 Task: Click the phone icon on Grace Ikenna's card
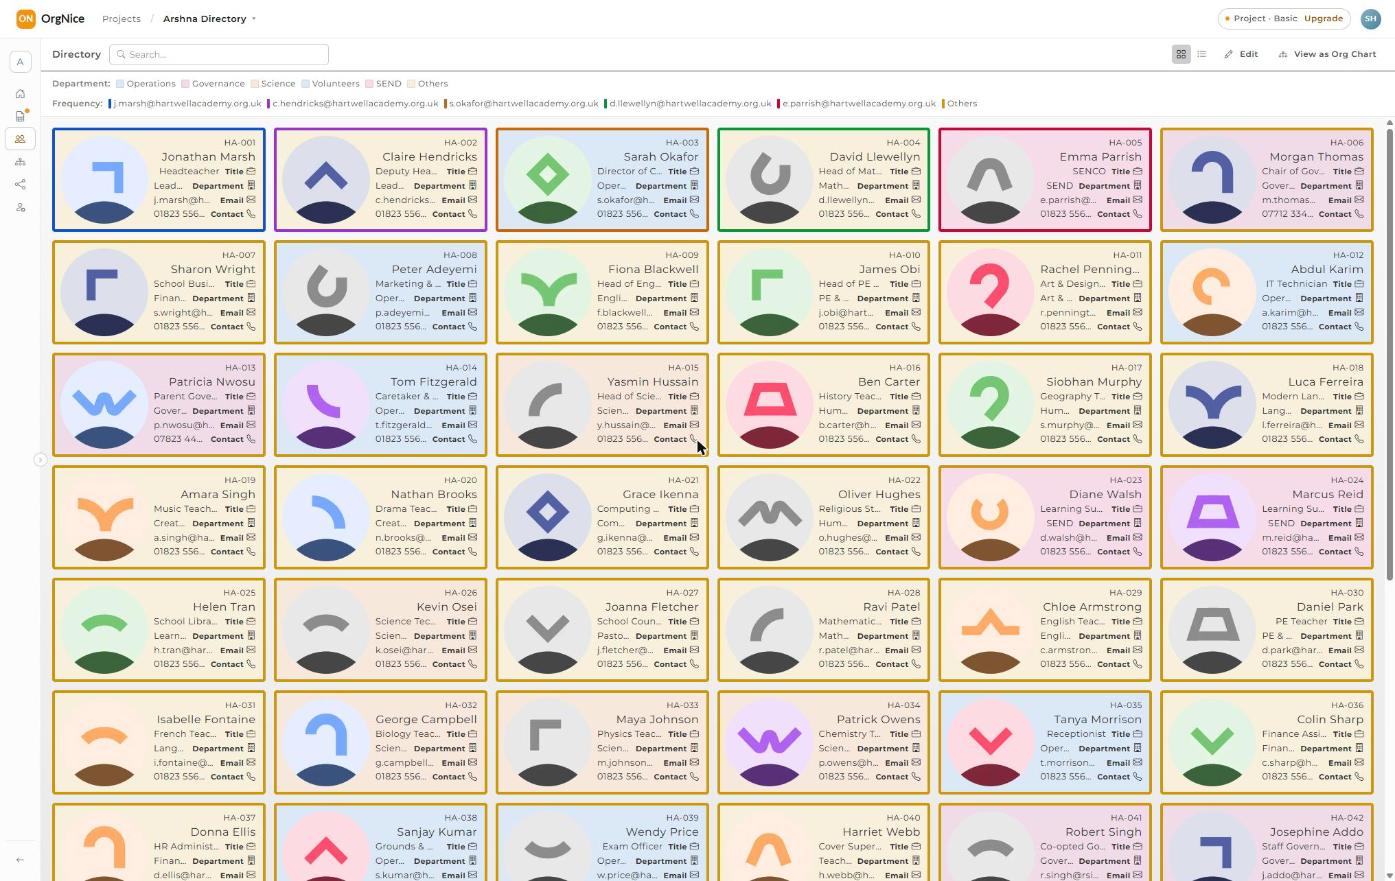click(x=694, y=551)
